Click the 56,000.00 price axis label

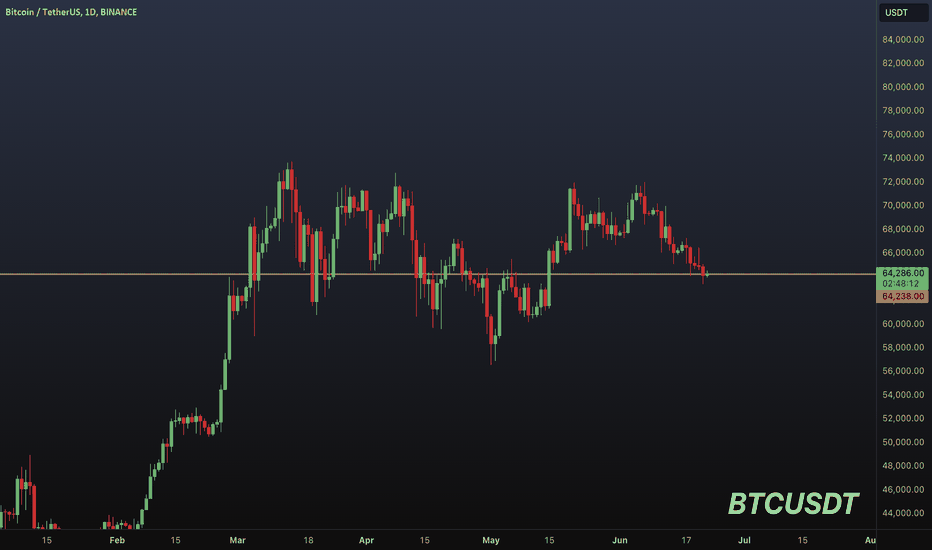click(x=903, y=371)
